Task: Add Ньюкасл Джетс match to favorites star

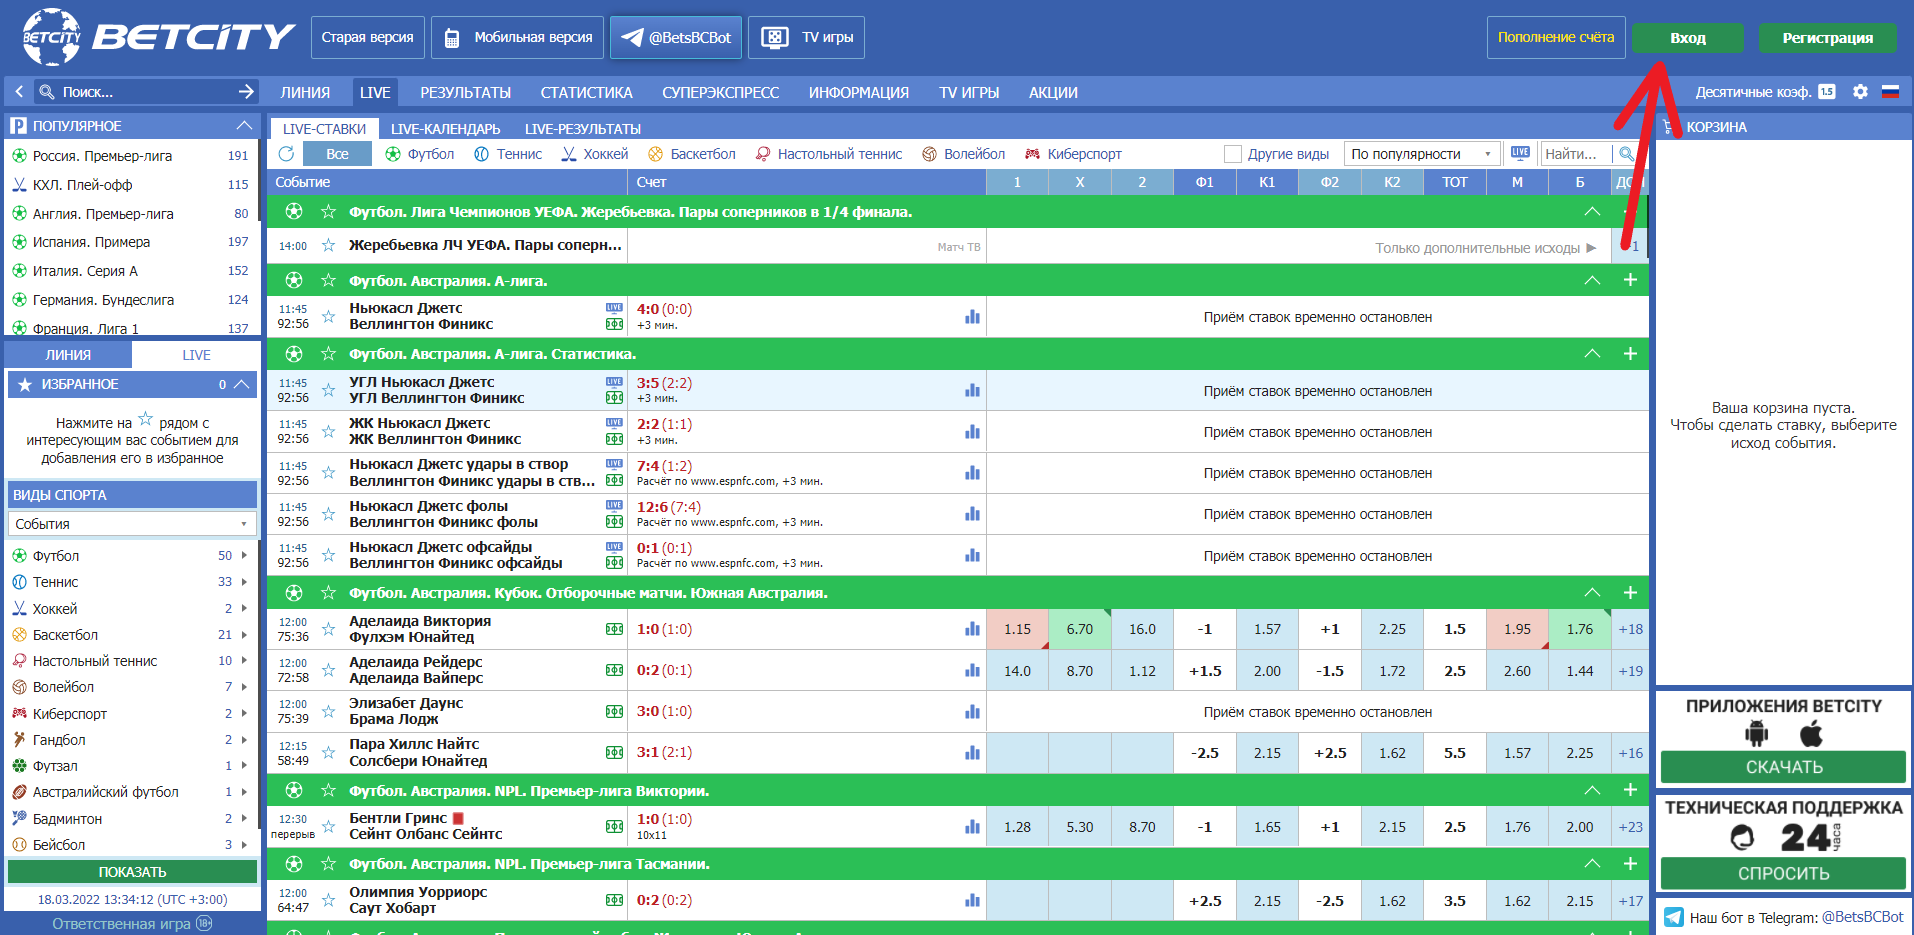Action: click(328, 316)
